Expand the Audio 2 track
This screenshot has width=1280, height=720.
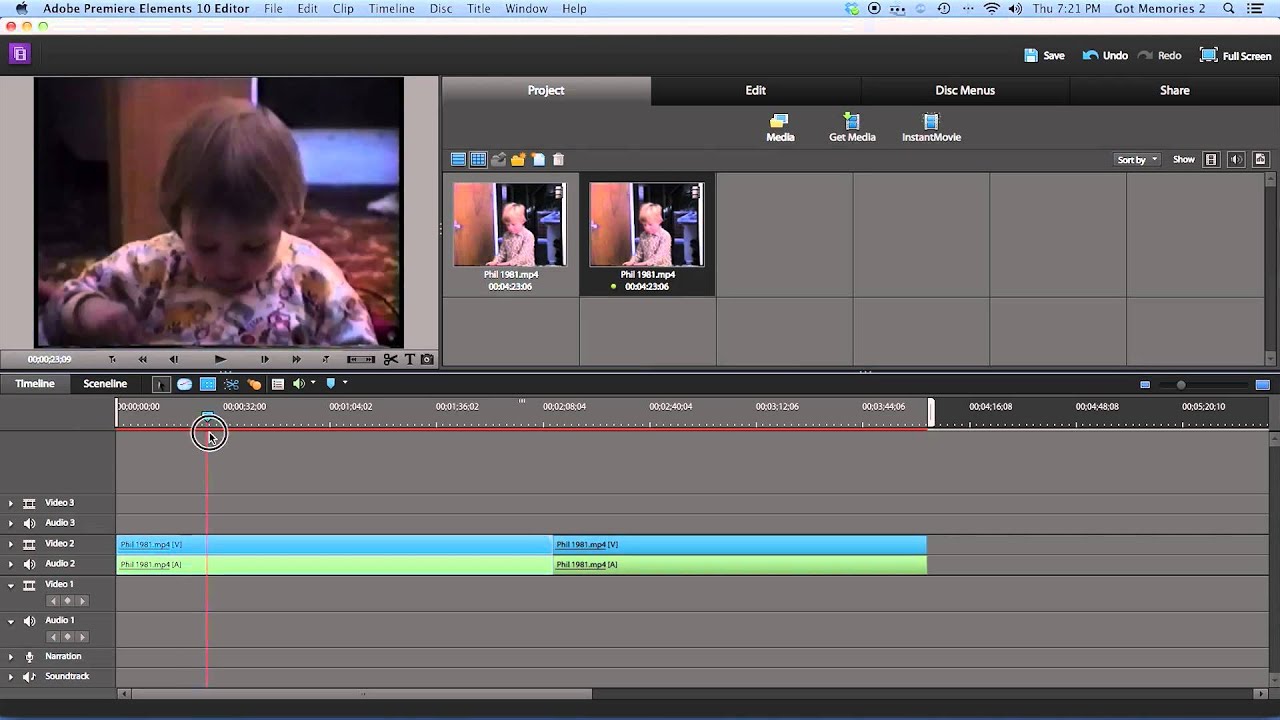[x=11, y=564]
